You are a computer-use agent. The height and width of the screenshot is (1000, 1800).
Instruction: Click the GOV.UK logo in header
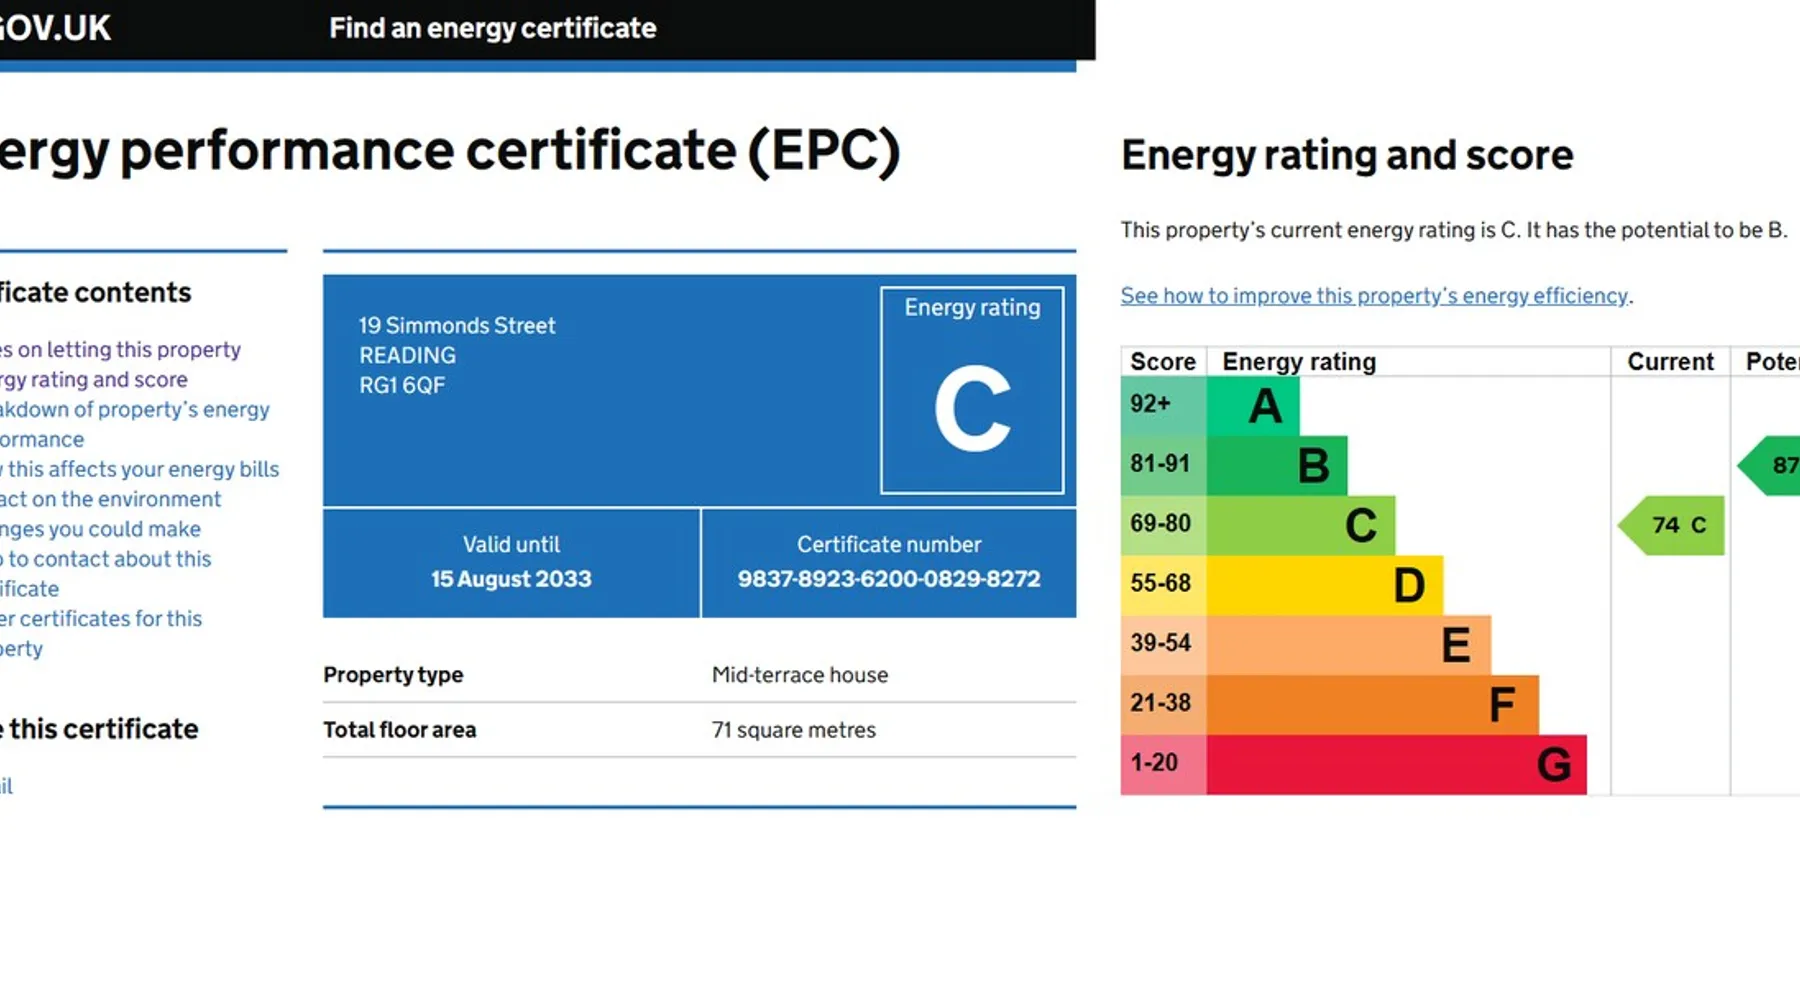[x=55, y=28]
